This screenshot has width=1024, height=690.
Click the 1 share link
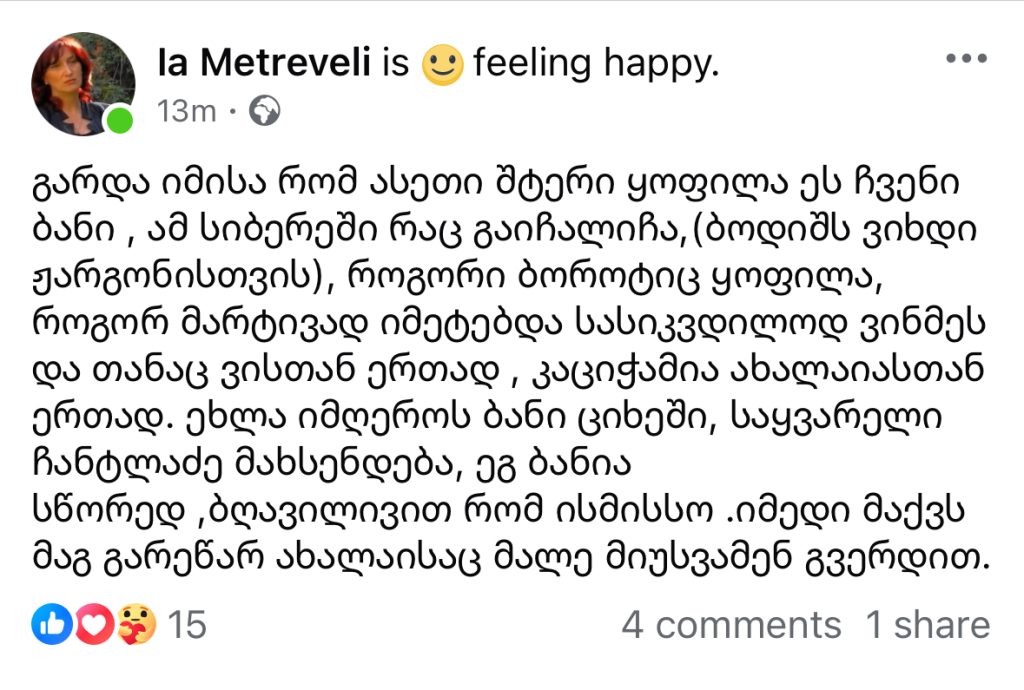(x=927, y=626)
